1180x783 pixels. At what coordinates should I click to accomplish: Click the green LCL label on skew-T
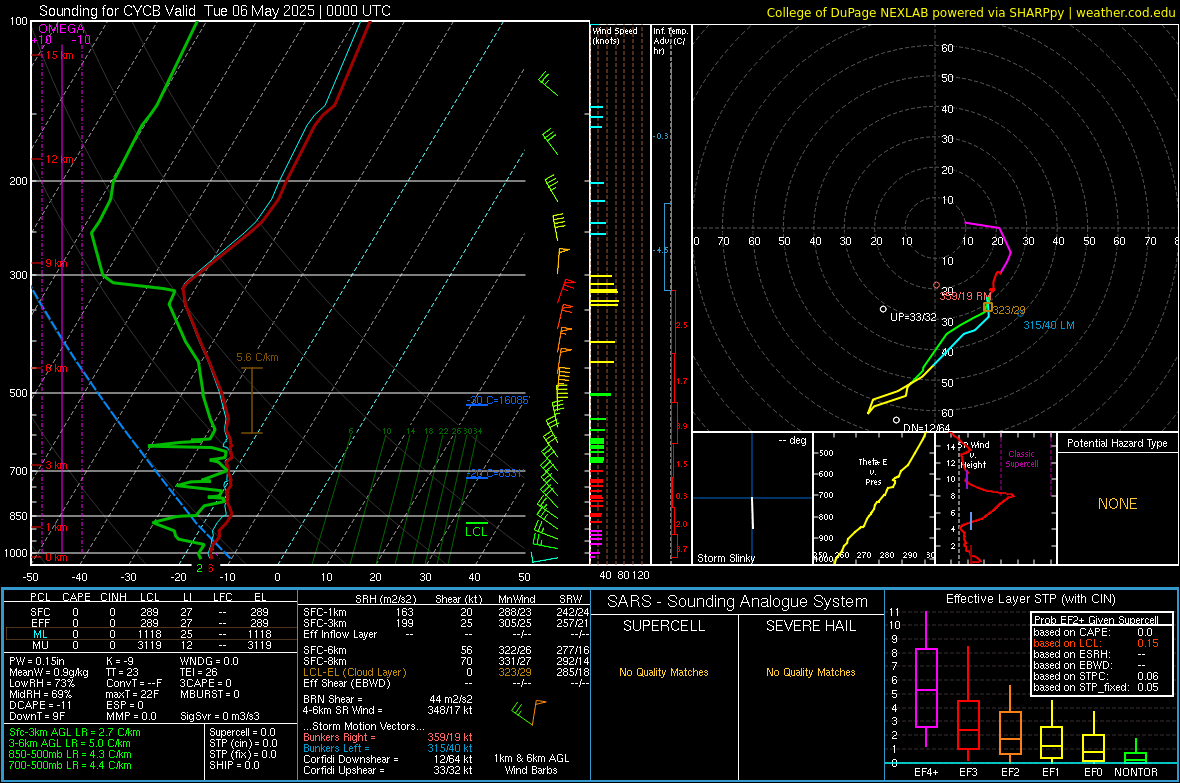click(x=476, y=532)
